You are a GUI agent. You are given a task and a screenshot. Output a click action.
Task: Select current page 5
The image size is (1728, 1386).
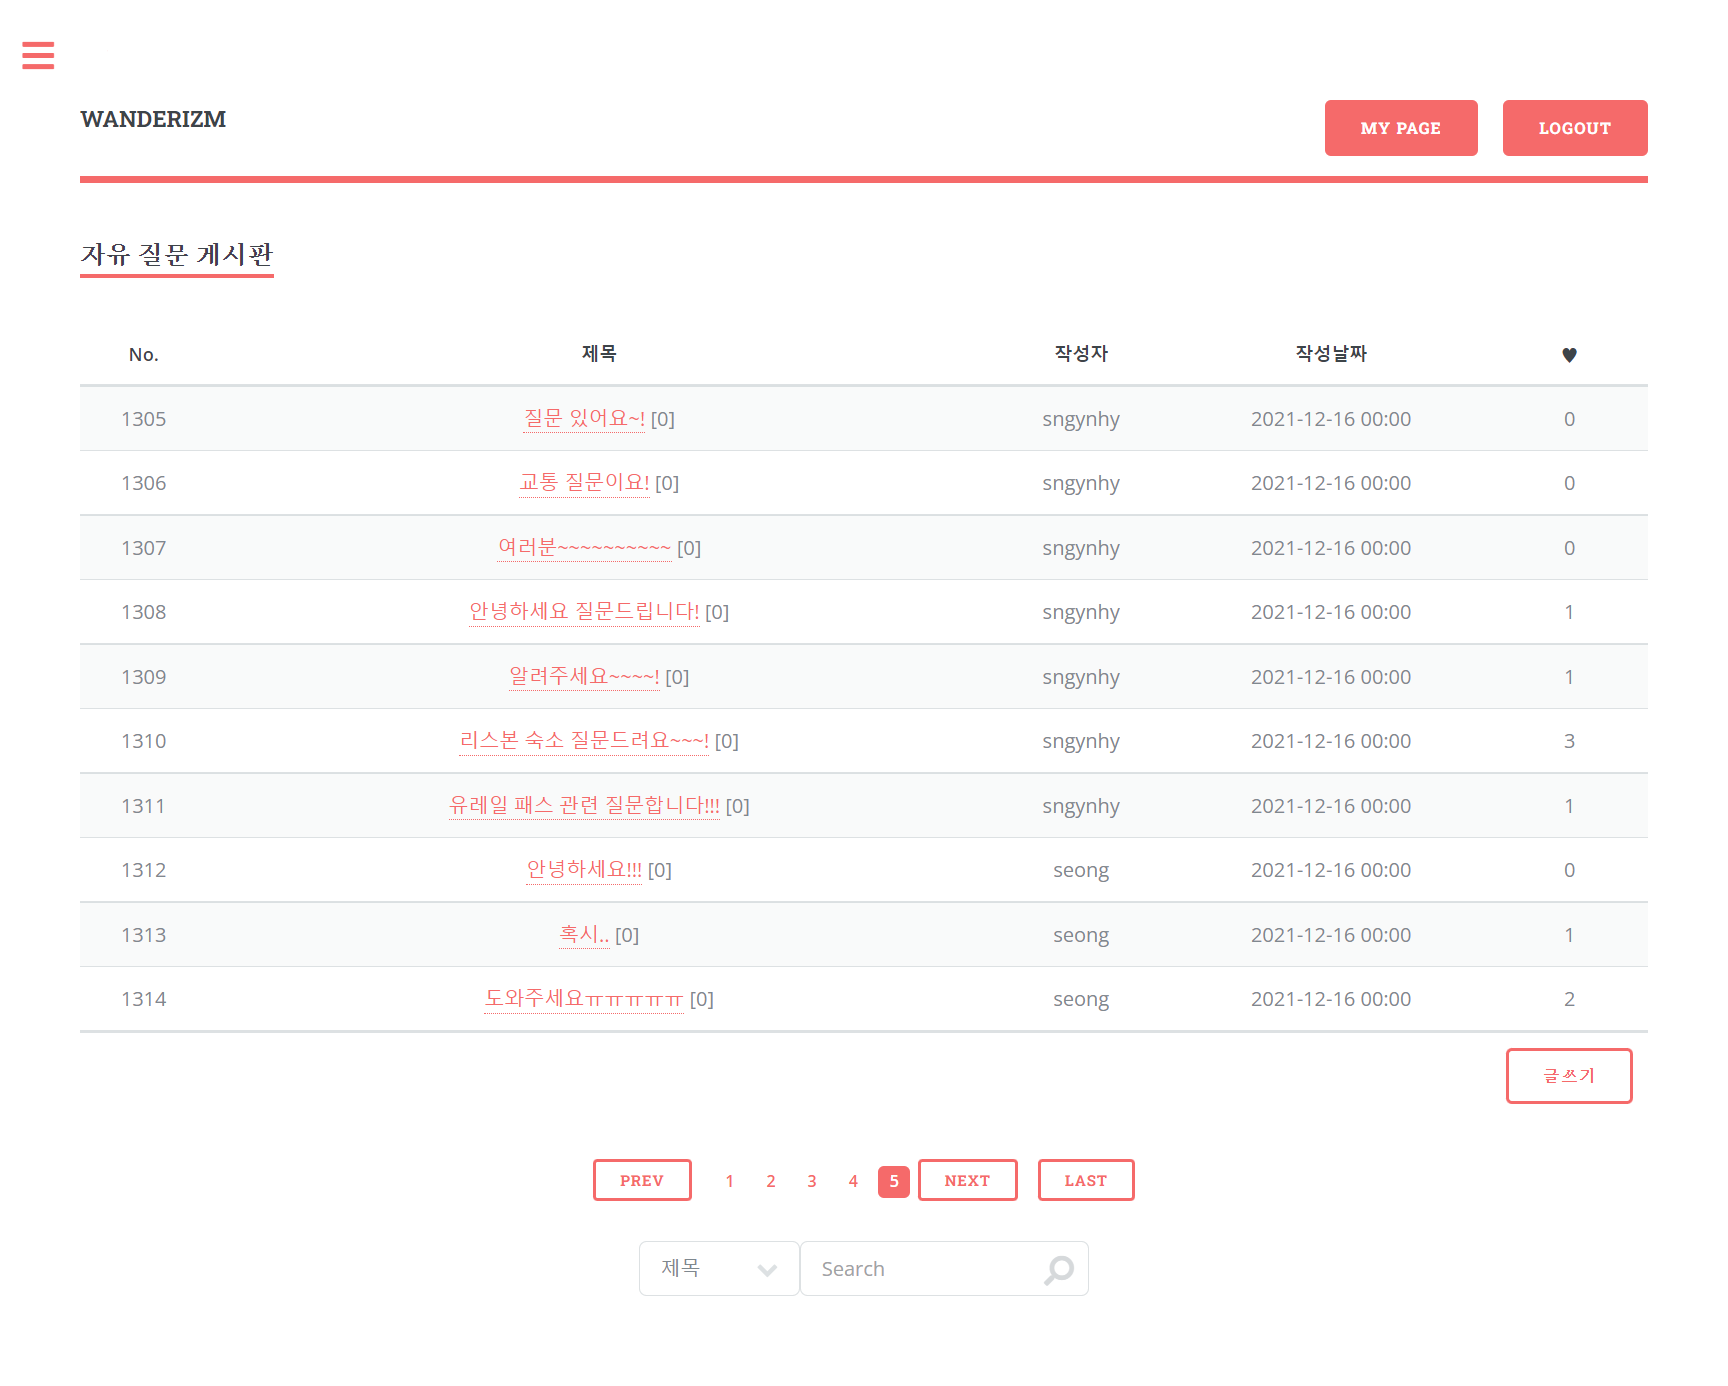[x=894, y=1181]
